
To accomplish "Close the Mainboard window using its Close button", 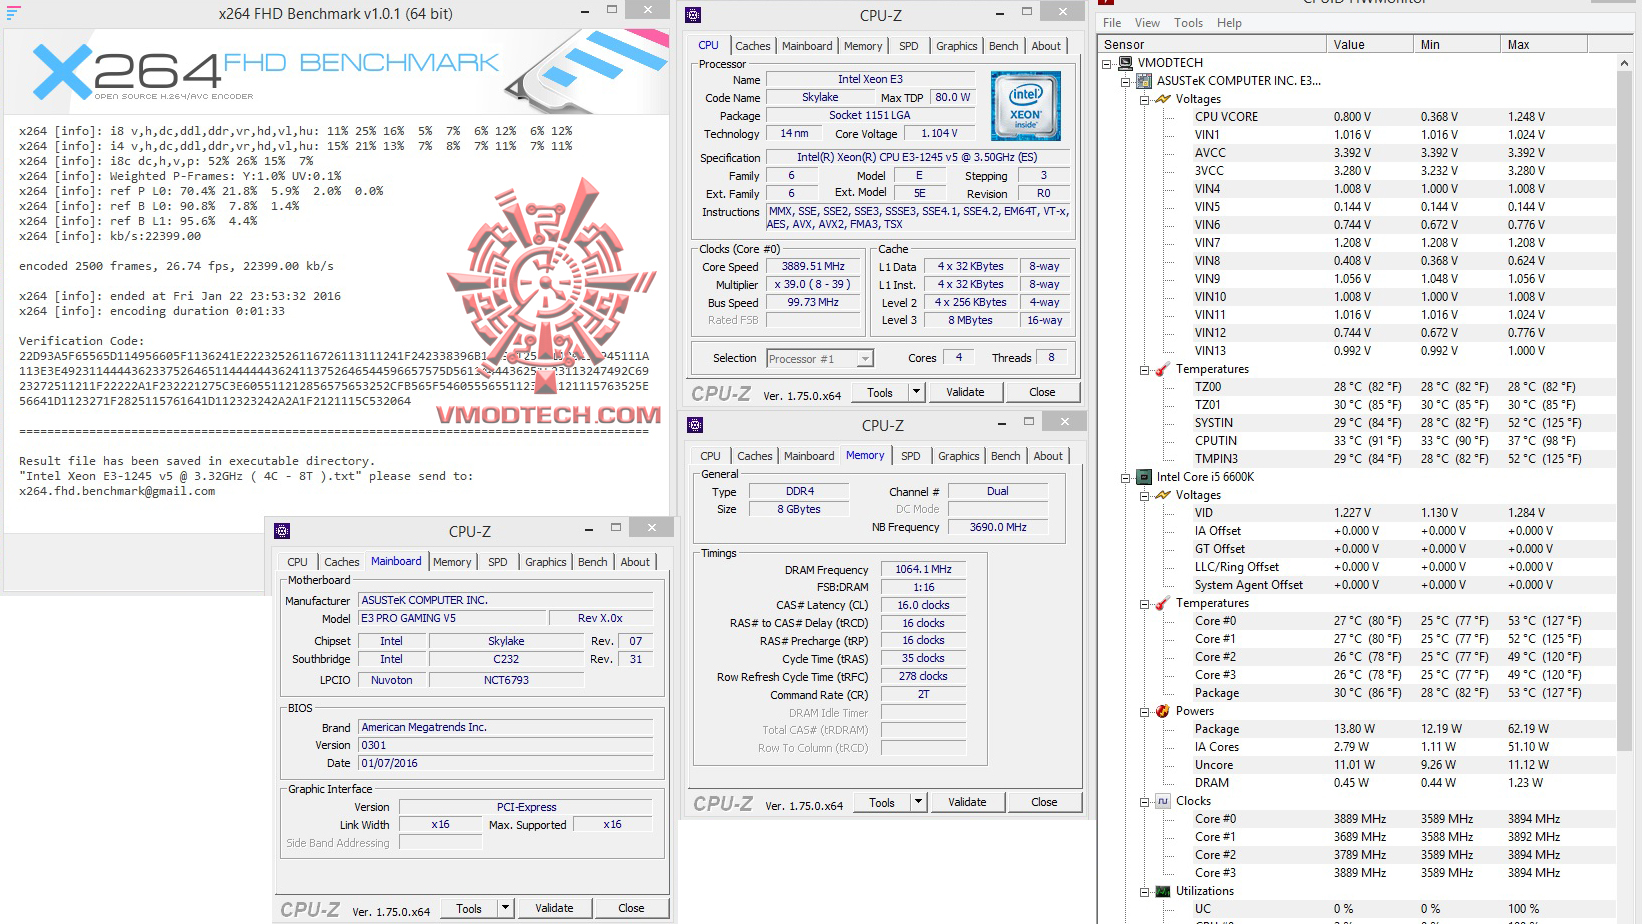I will coord(632,907).
